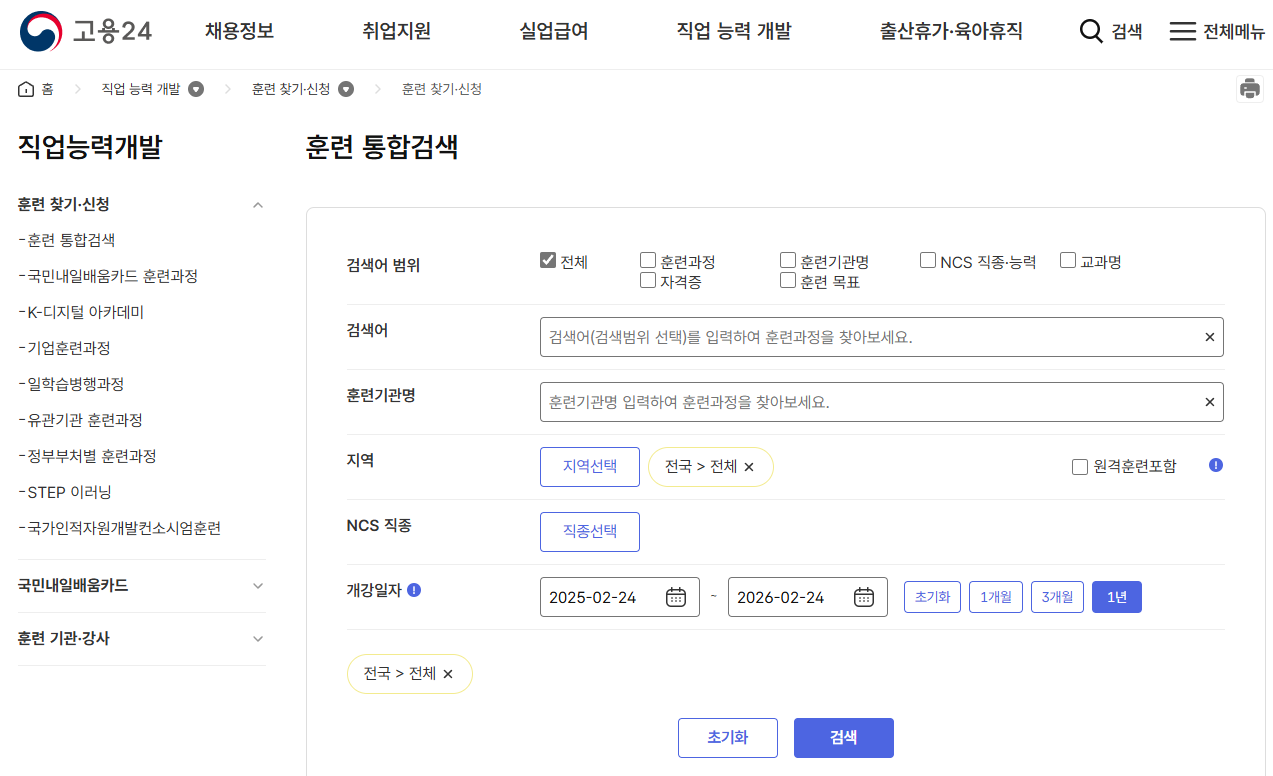The image size is (1273, 776).
Task: Open the 실업급여 top menu
Action: pyautogui.click(x=554, y=31)
